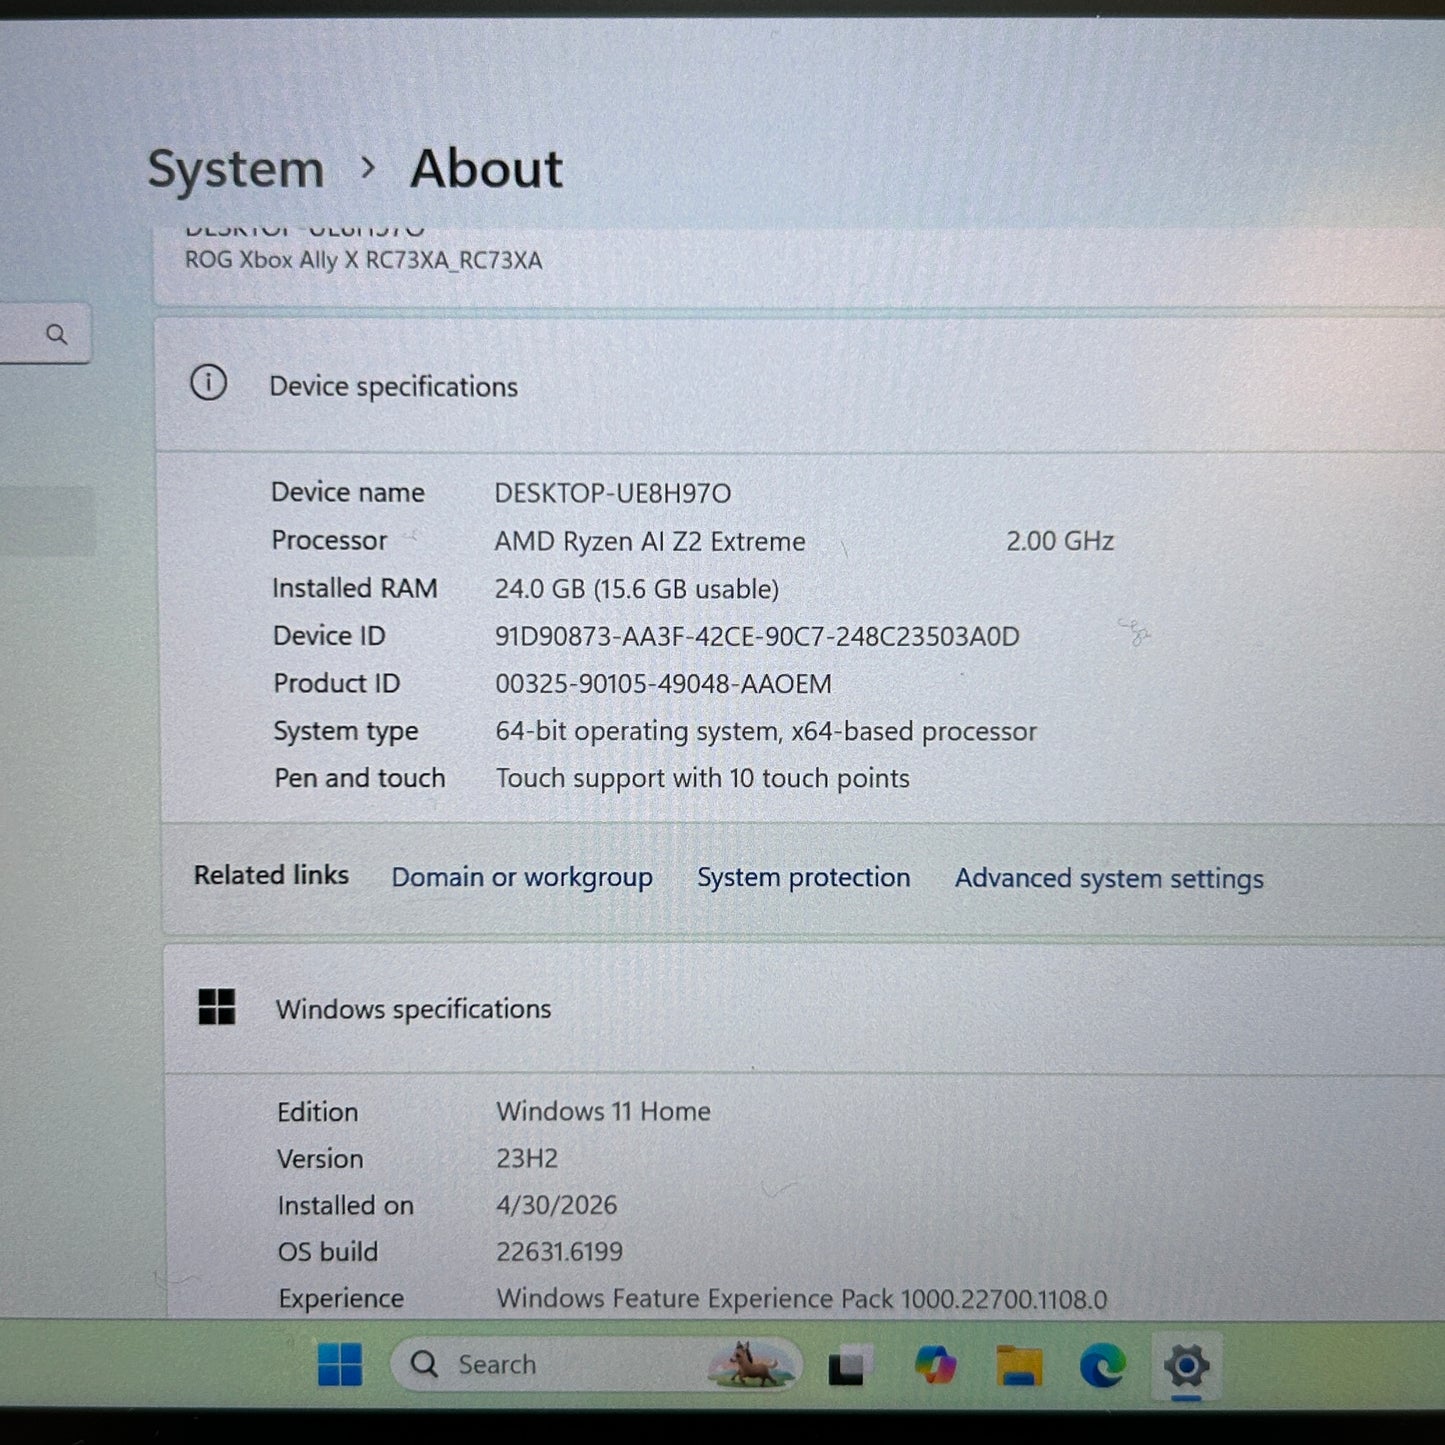Select the Device ID value 91D90873-AA3F
1445x1445 pixels.
click(757, 636)
